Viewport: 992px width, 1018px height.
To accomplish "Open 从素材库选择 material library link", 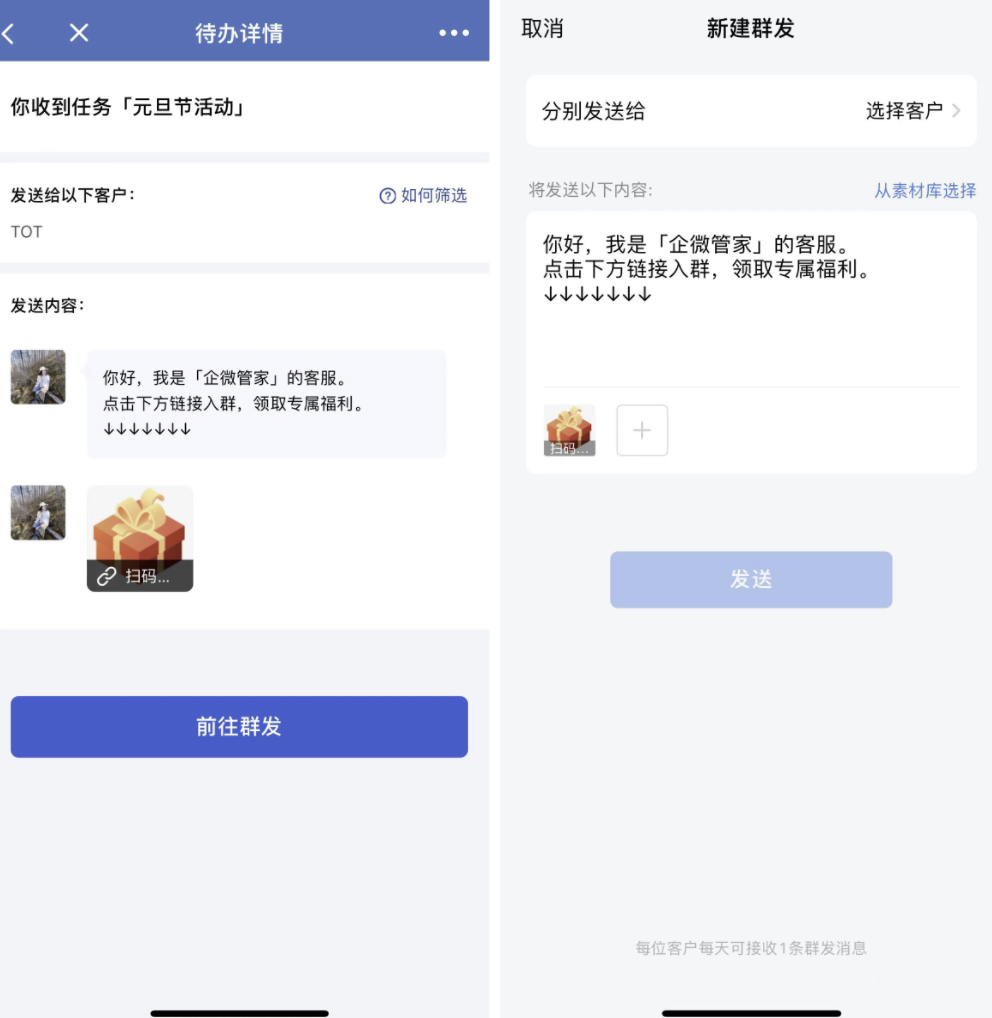I will [924, 190].
